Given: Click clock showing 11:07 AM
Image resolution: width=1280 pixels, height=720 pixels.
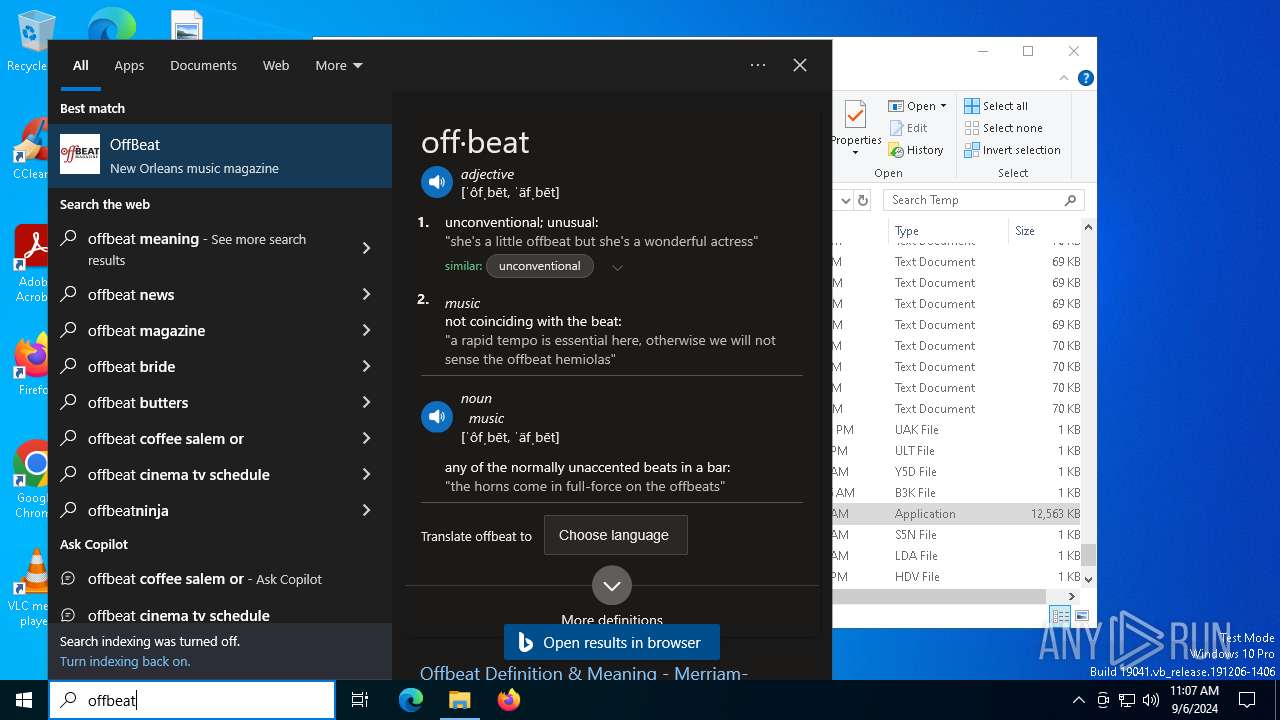Looking at the screenshot, I should [x=1194, y=700].
